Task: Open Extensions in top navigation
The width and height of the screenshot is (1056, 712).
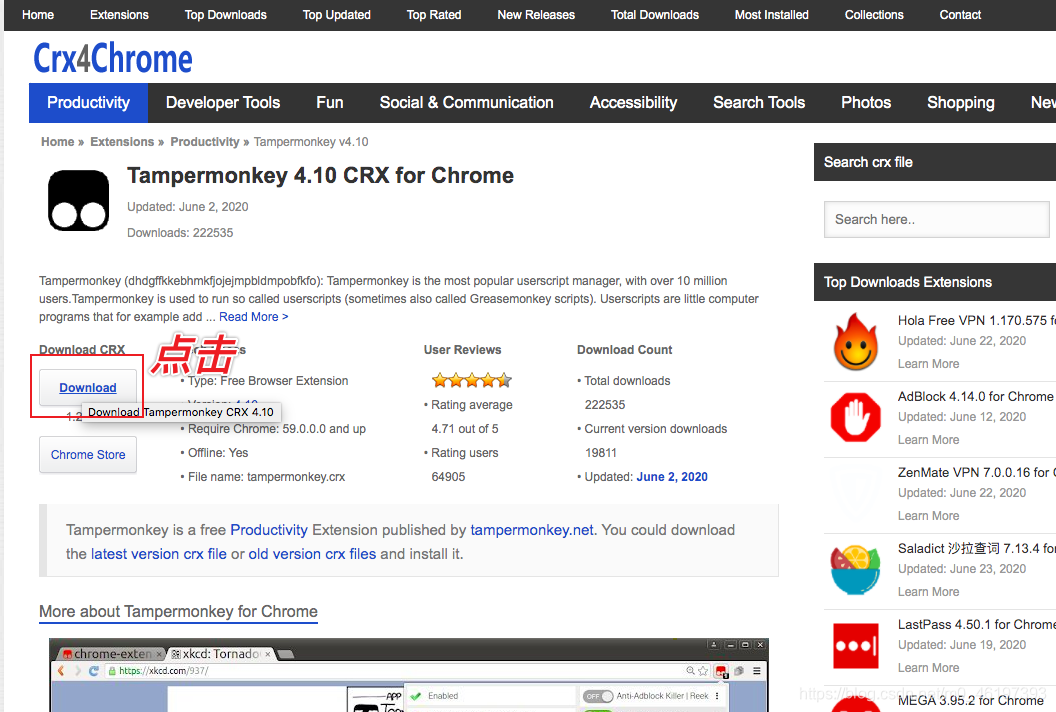Action: 119,15
